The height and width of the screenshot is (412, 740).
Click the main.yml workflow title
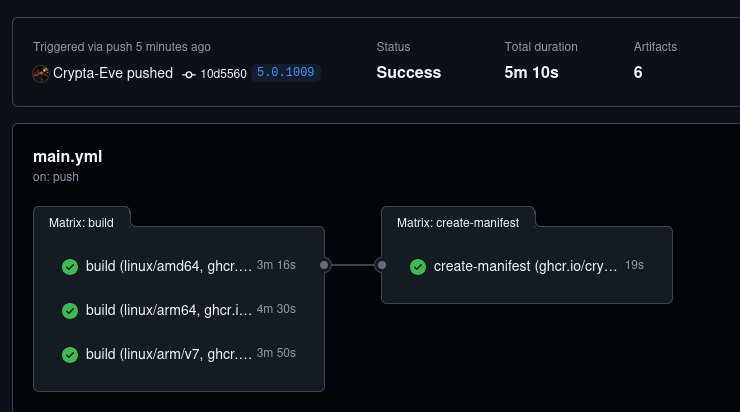coord(67,156)
